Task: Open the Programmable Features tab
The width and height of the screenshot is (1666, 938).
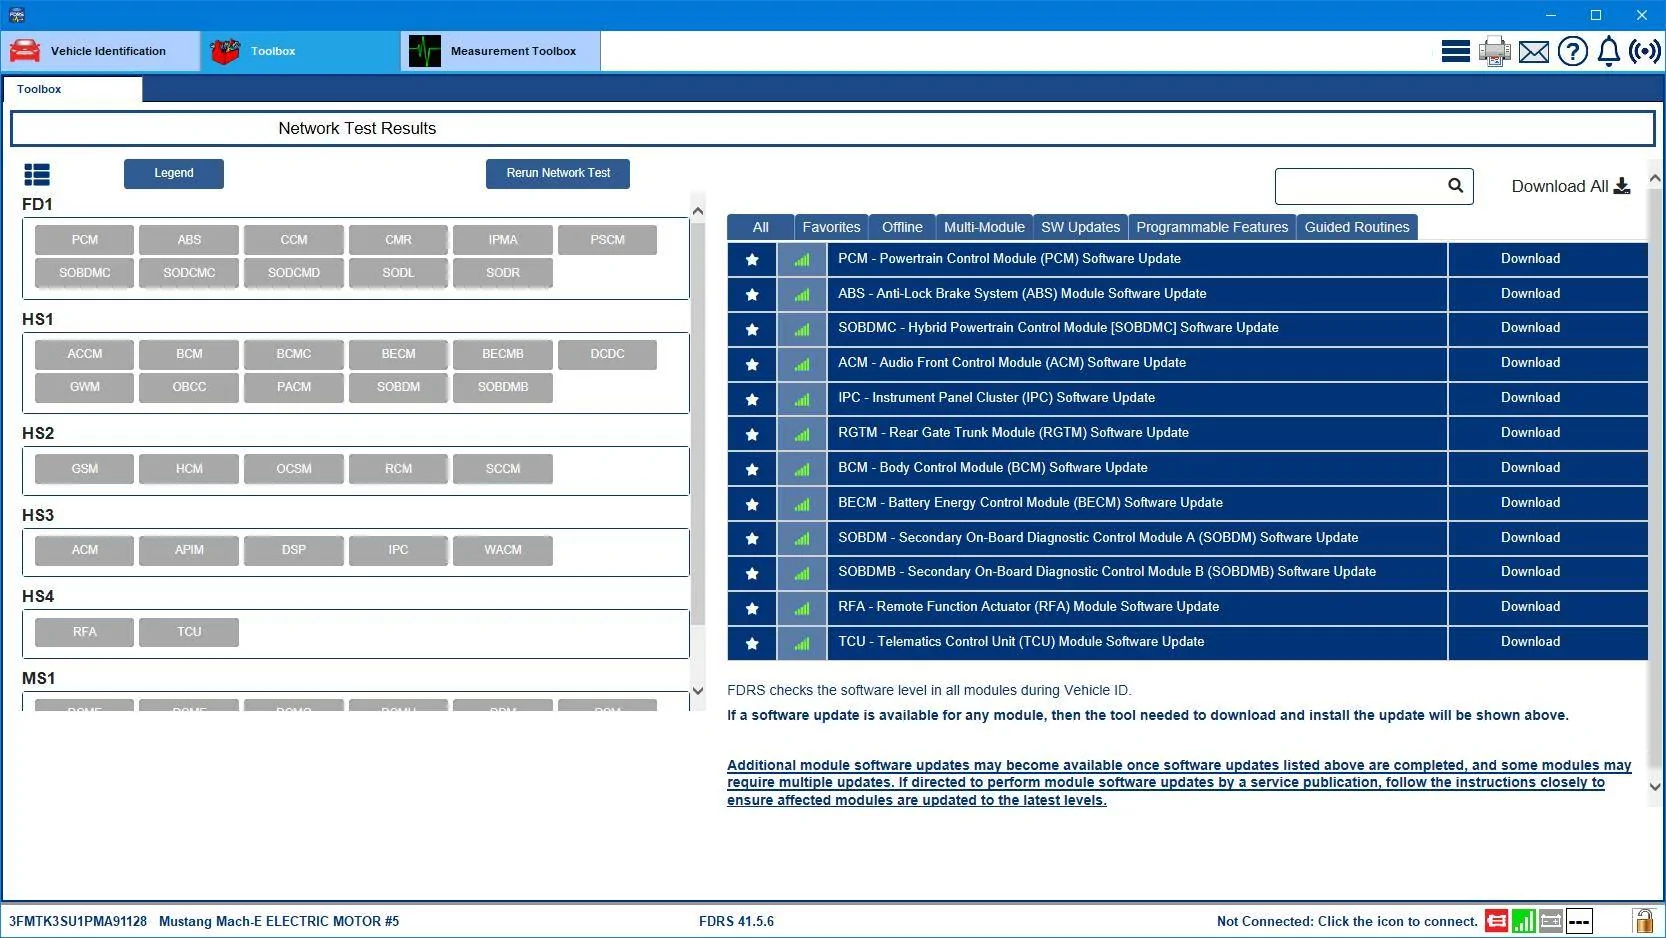Action: [1212, 227]
